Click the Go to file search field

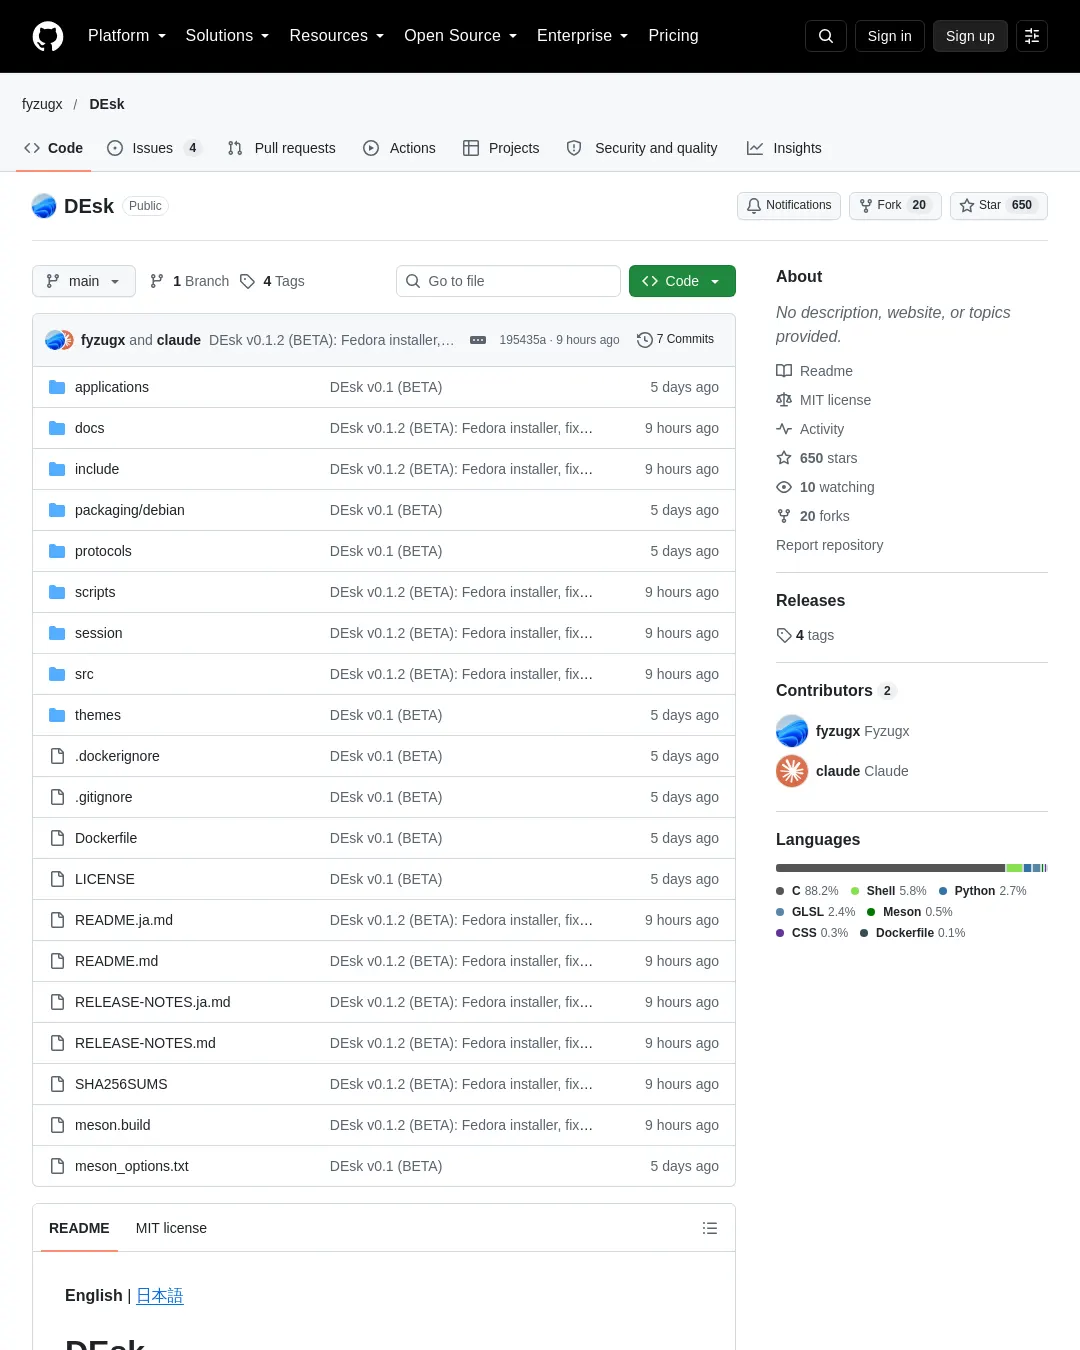[x=508, y=281]
